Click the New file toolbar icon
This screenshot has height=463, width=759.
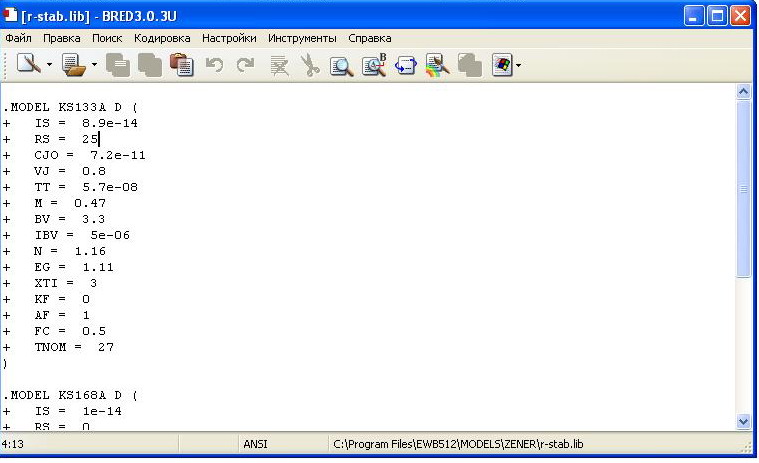point(29,65)
